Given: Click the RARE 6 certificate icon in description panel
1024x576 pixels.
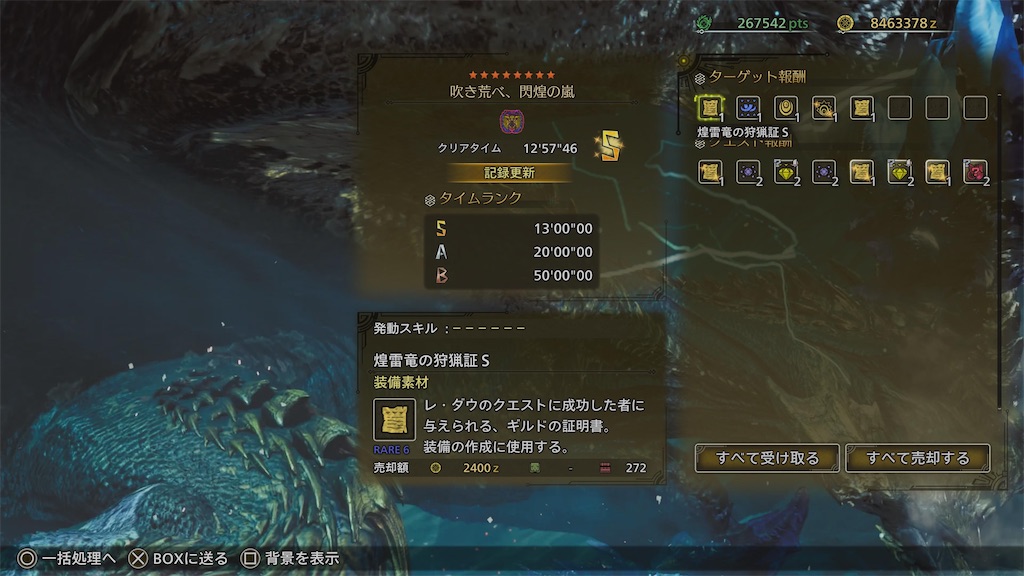Looking at the screenshot, I should (x=394, y=419).
